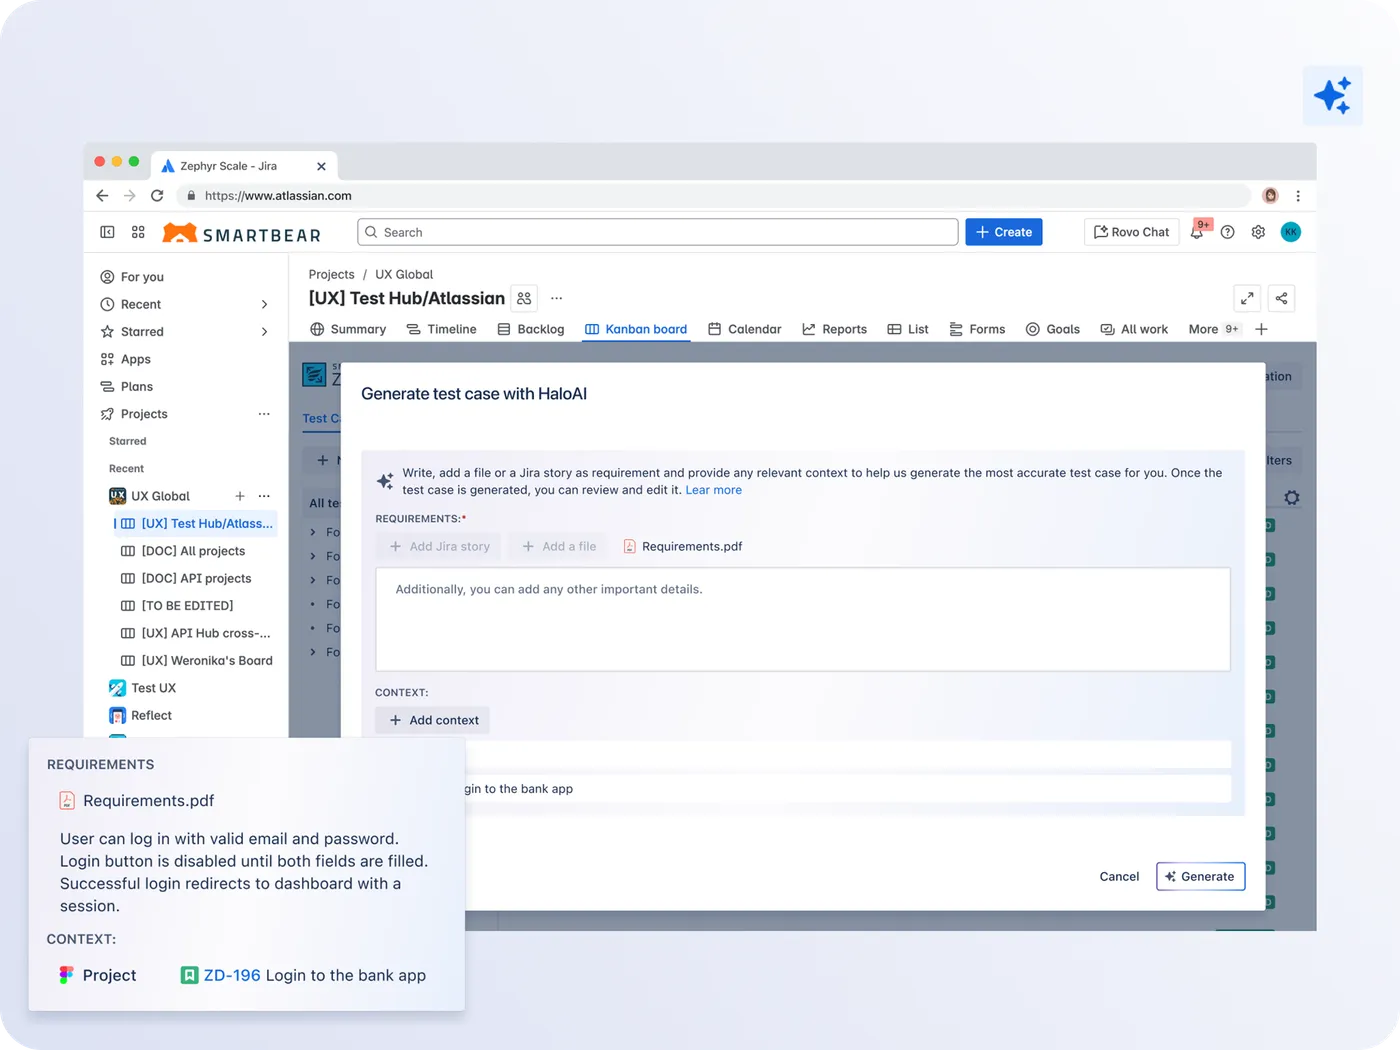Image resolution: width=1400 pixels, height=1050 pixels.
Task: Select the Kanban board tab
Action: click(x=636, y=329)
